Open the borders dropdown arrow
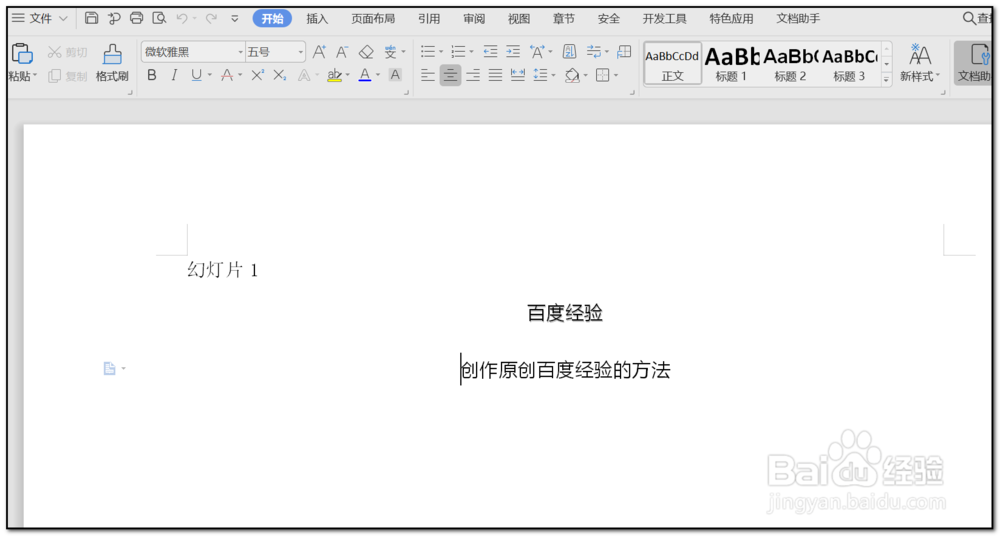 tap(617, 76)
